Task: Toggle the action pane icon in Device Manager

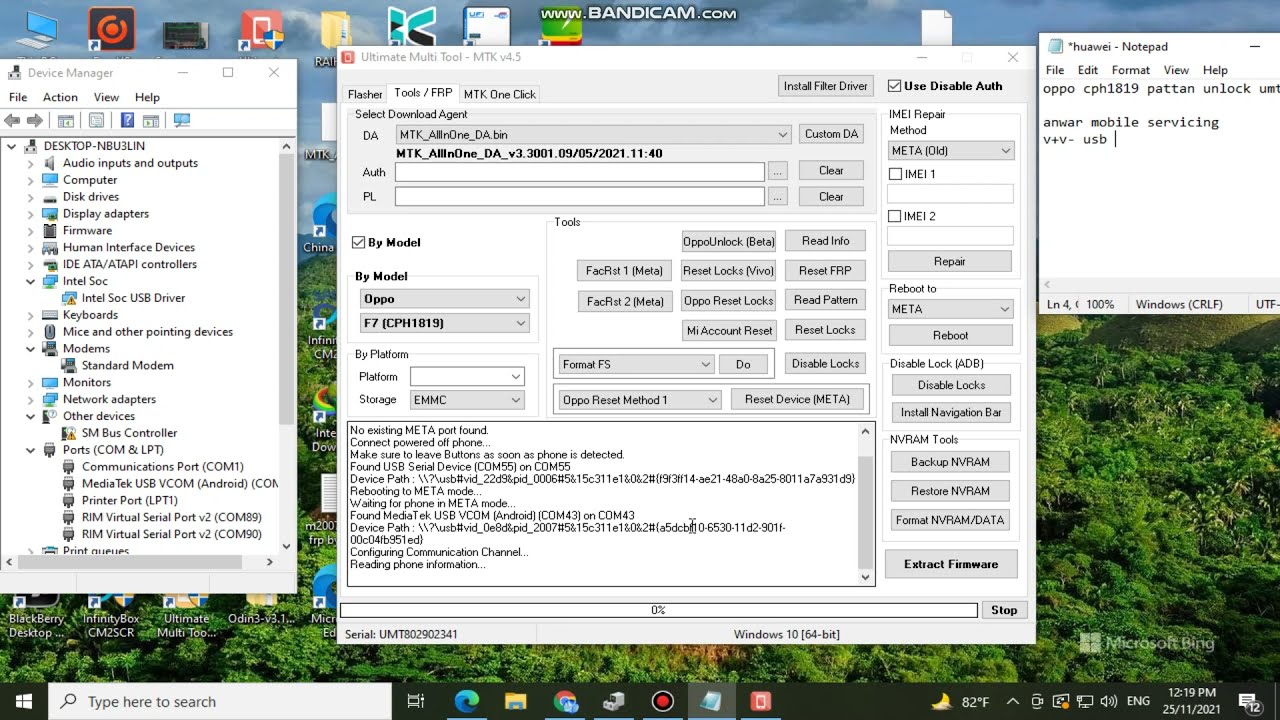Action: pyautogui.click(x=150, y=121)
